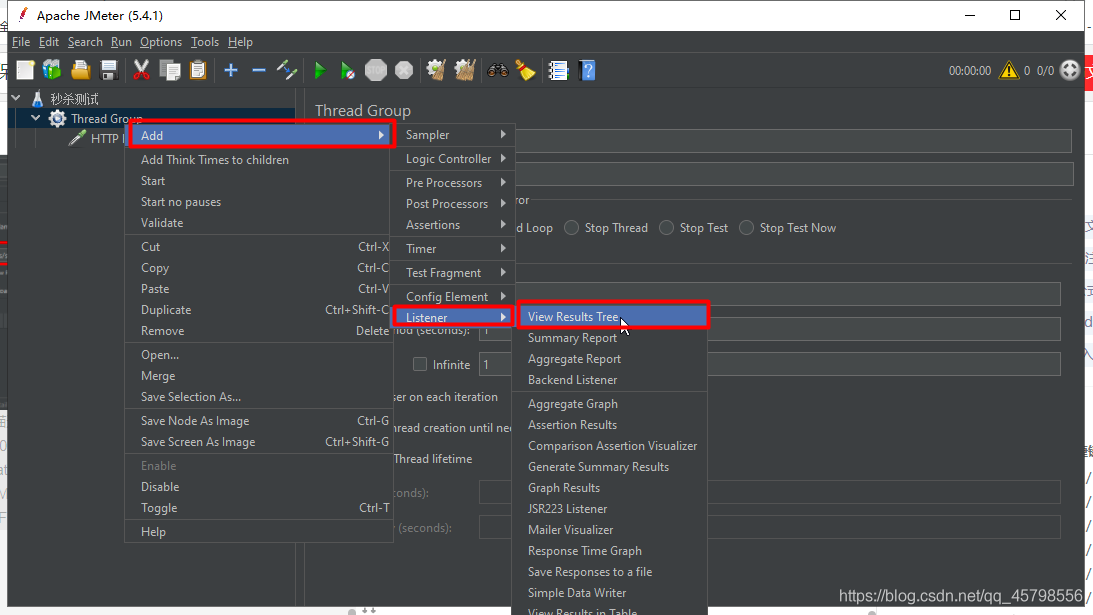Choose Response Time Graph listener
1093x615 pixels.
(x=609, y=551)
